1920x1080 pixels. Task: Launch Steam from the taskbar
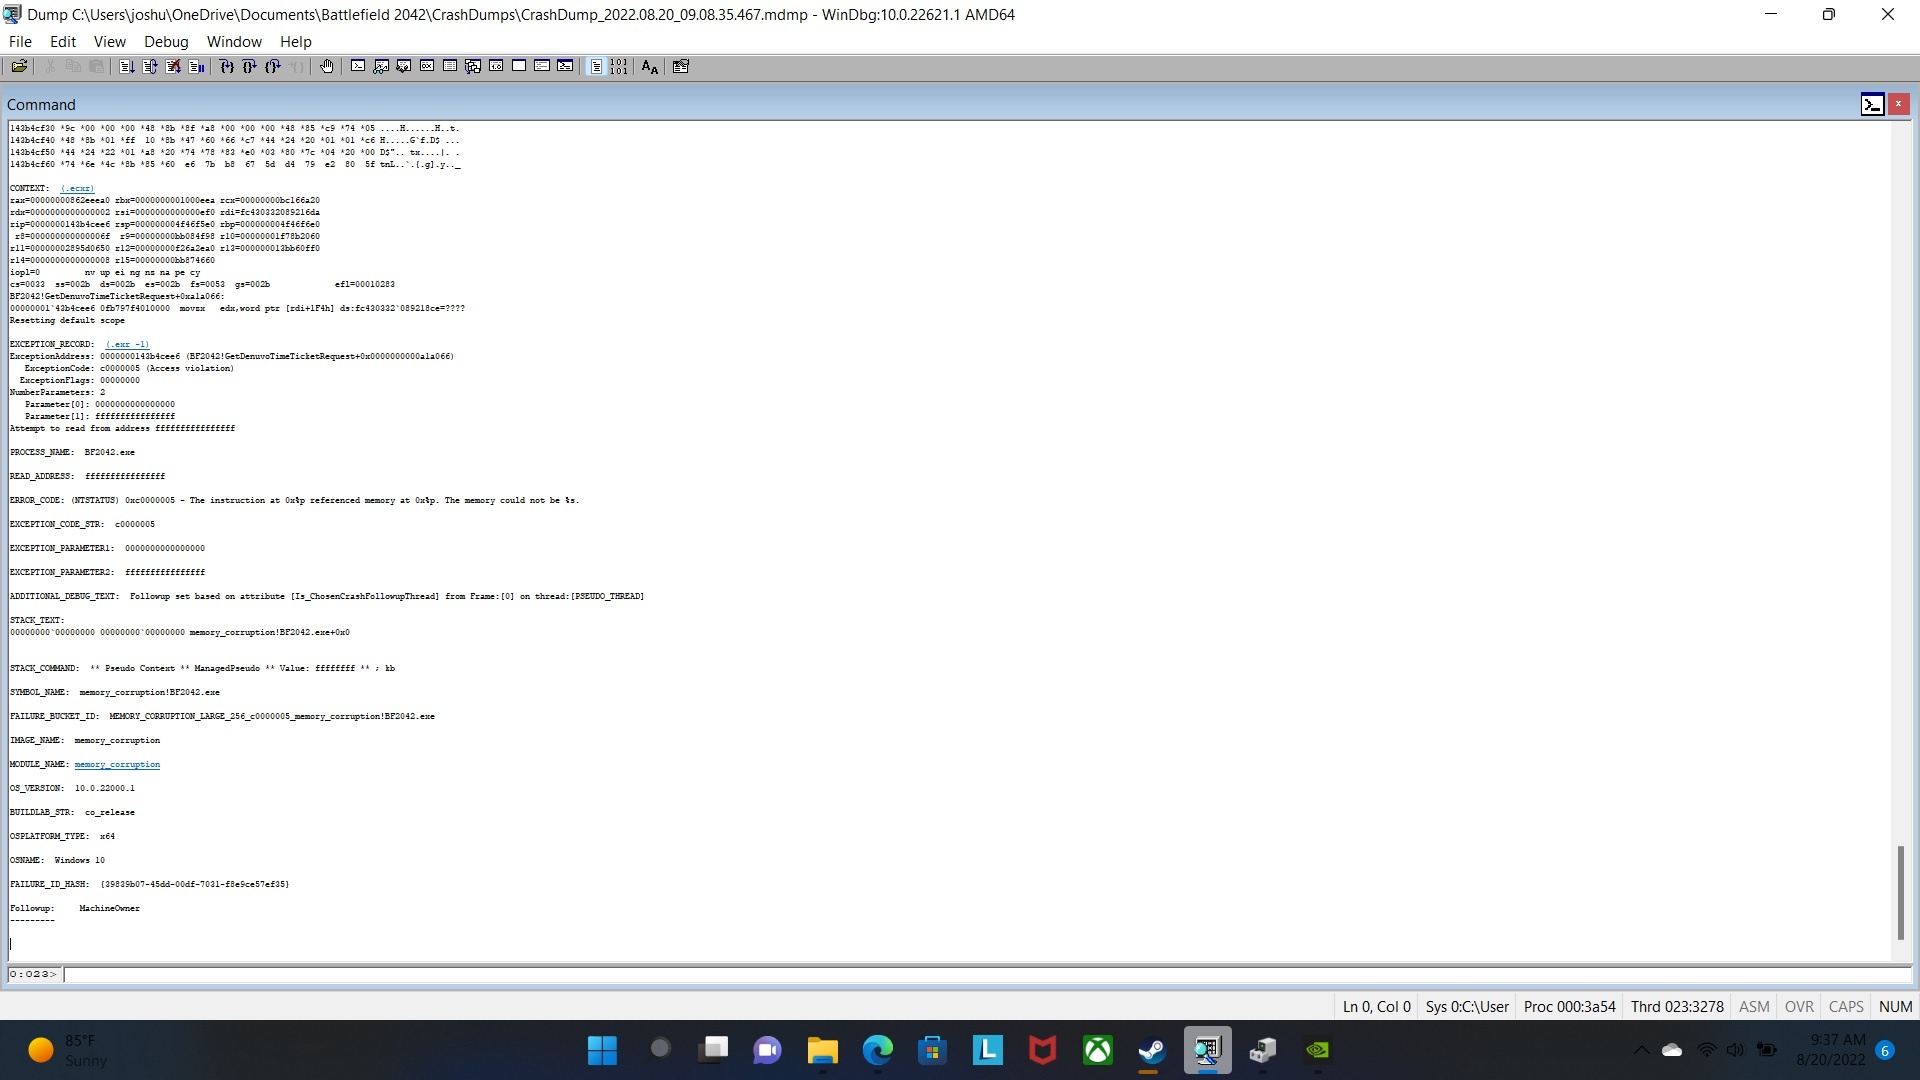pyautogui.click(x=1151, y=1050)
